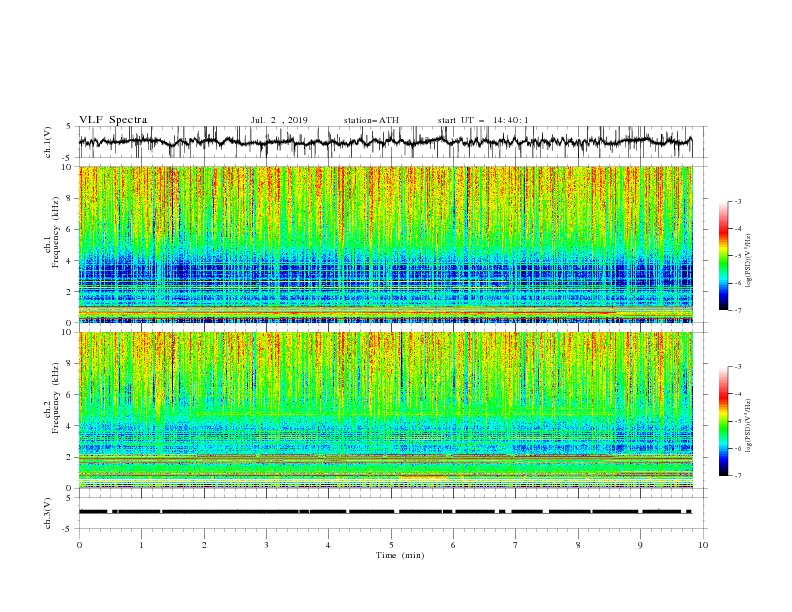The height and width of the screenshot is (612, 792).
Task: Click the "5" tick on ch.1(V) axis
Action: [x=68, y=127]
